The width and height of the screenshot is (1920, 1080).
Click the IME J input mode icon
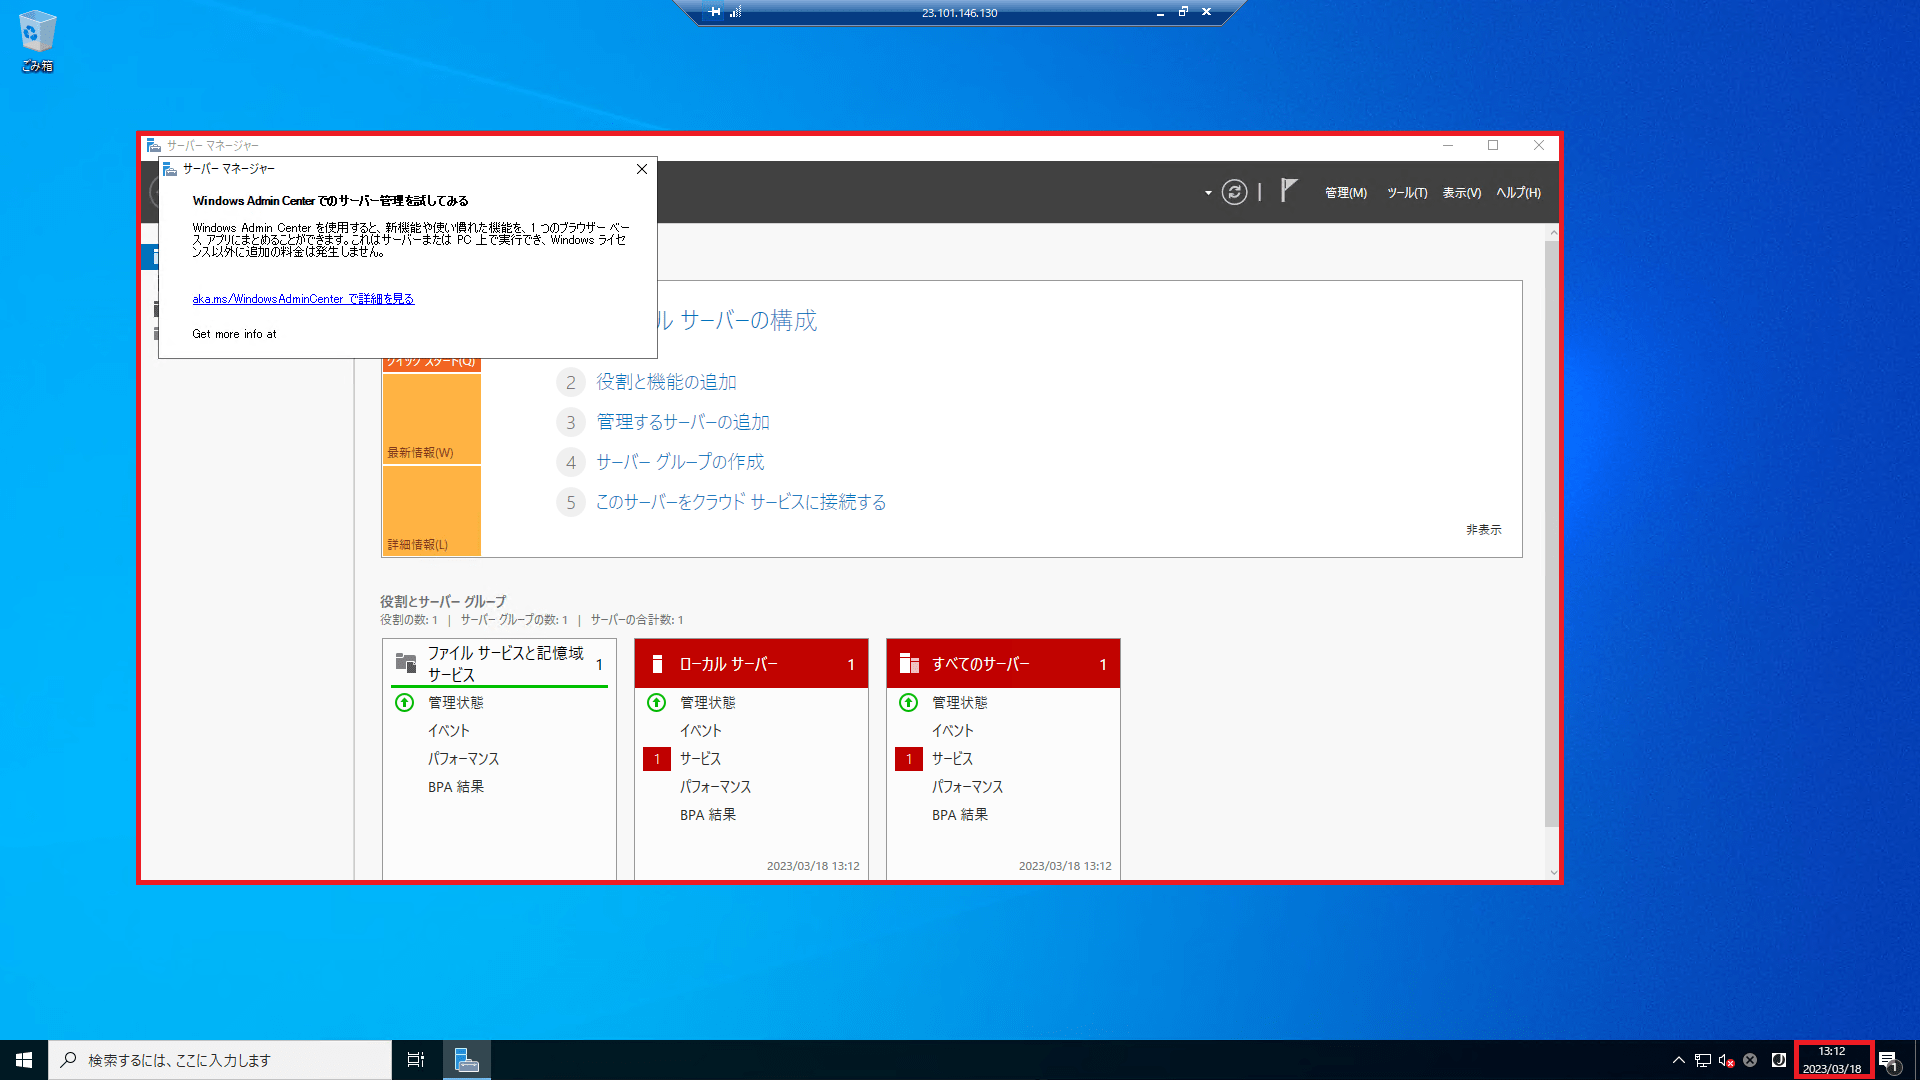pyautogui.click(x=1779, y=1060)
